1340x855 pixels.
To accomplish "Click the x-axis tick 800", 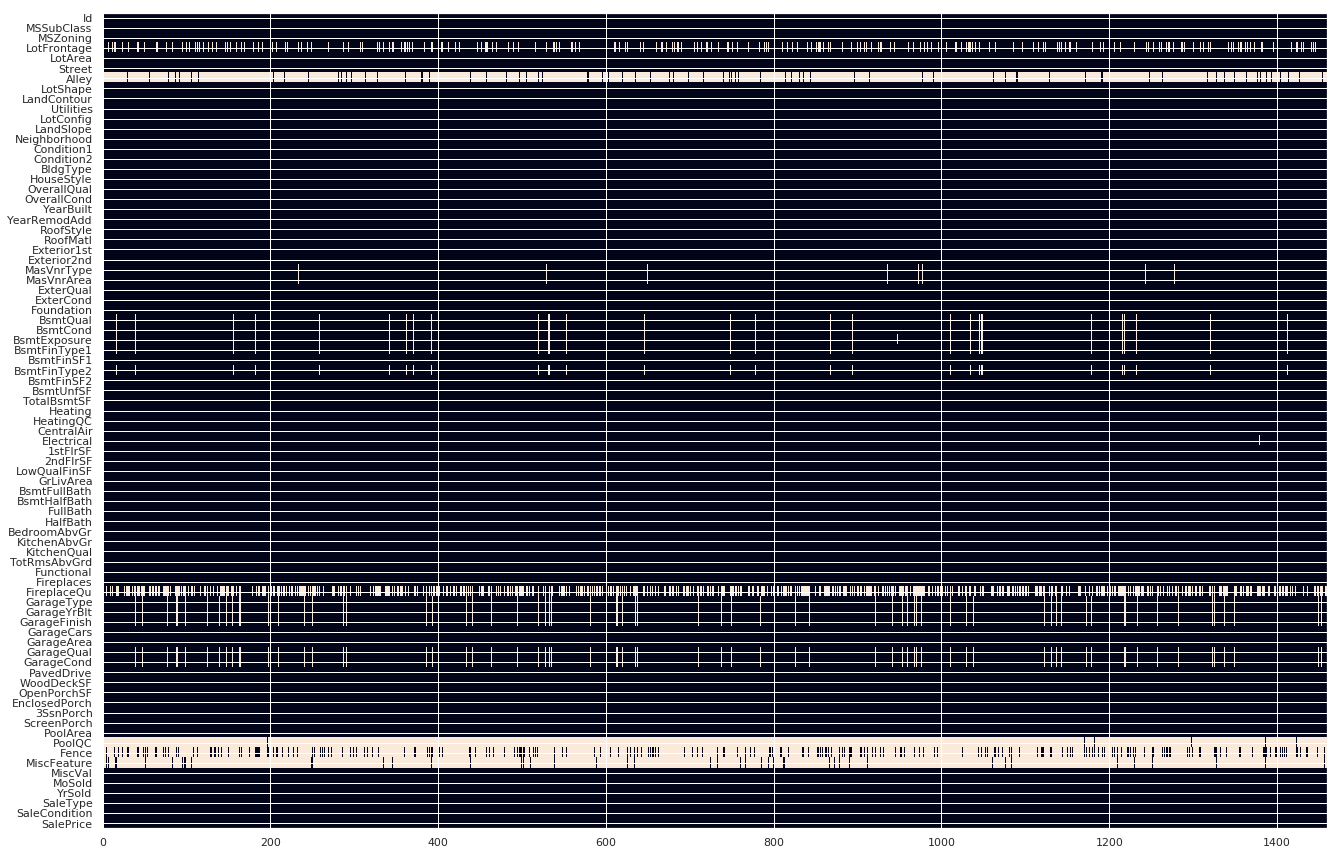I will coord(774,842).
